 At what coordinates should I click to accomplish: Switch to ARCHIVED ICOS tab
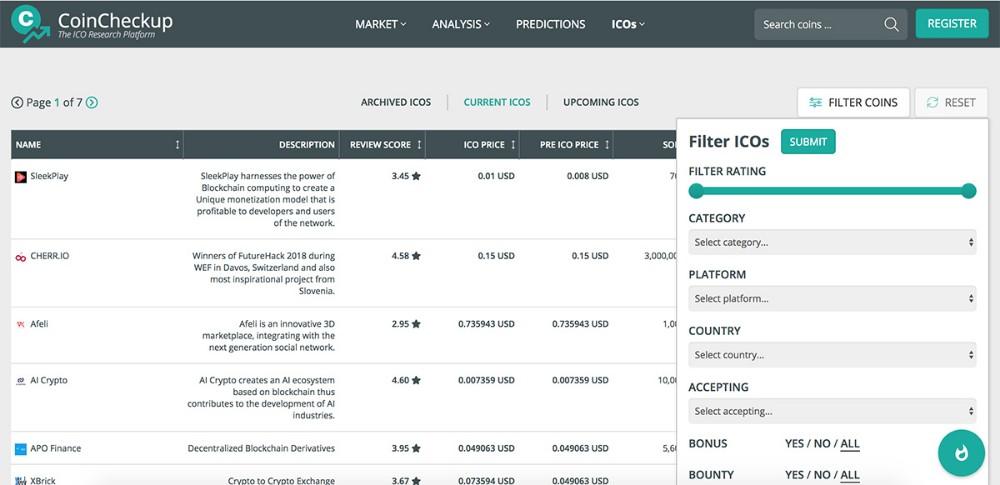(x=396, y=102)
